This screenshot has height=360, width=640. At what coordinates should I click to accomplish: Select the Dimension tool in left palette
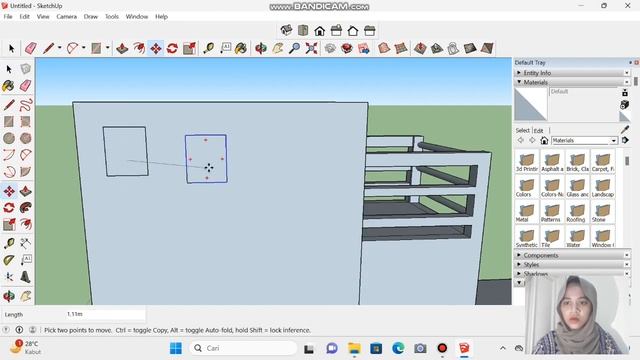click(25, 244)
